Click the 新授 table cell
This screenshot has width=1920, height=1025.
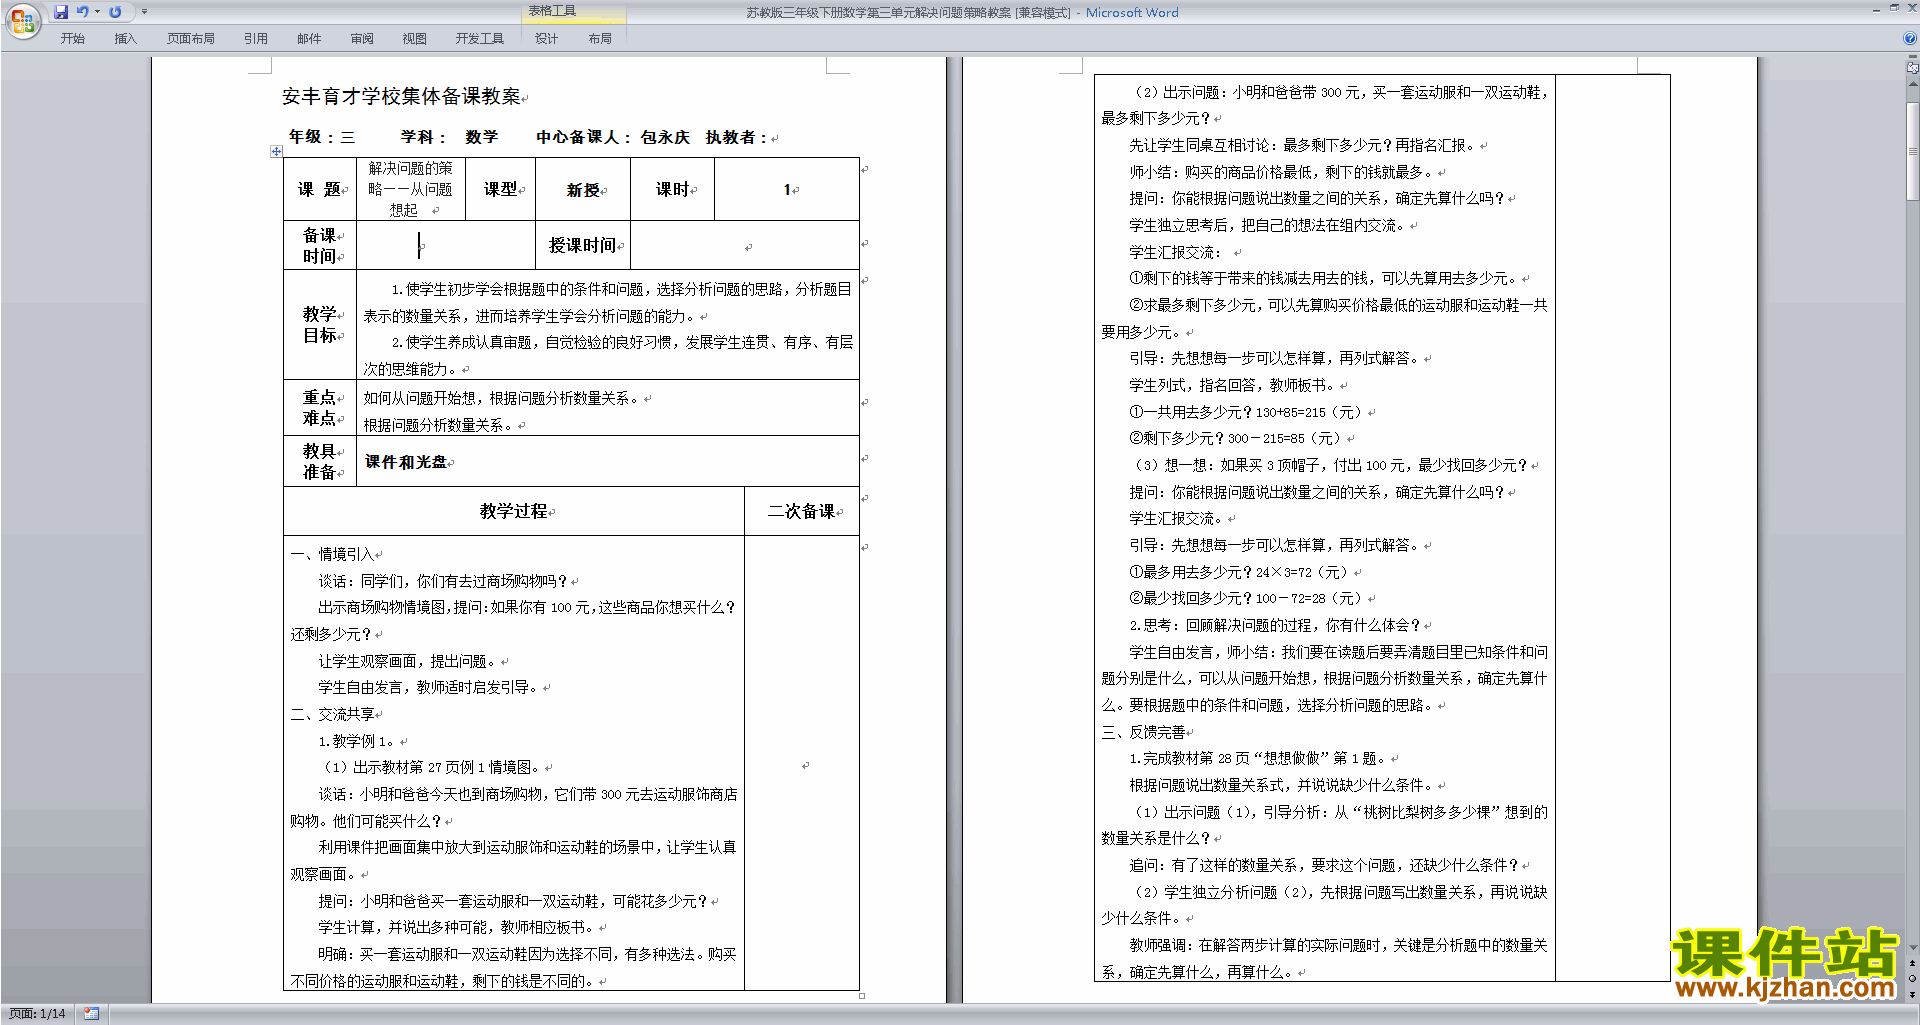[x=583, y=190]
